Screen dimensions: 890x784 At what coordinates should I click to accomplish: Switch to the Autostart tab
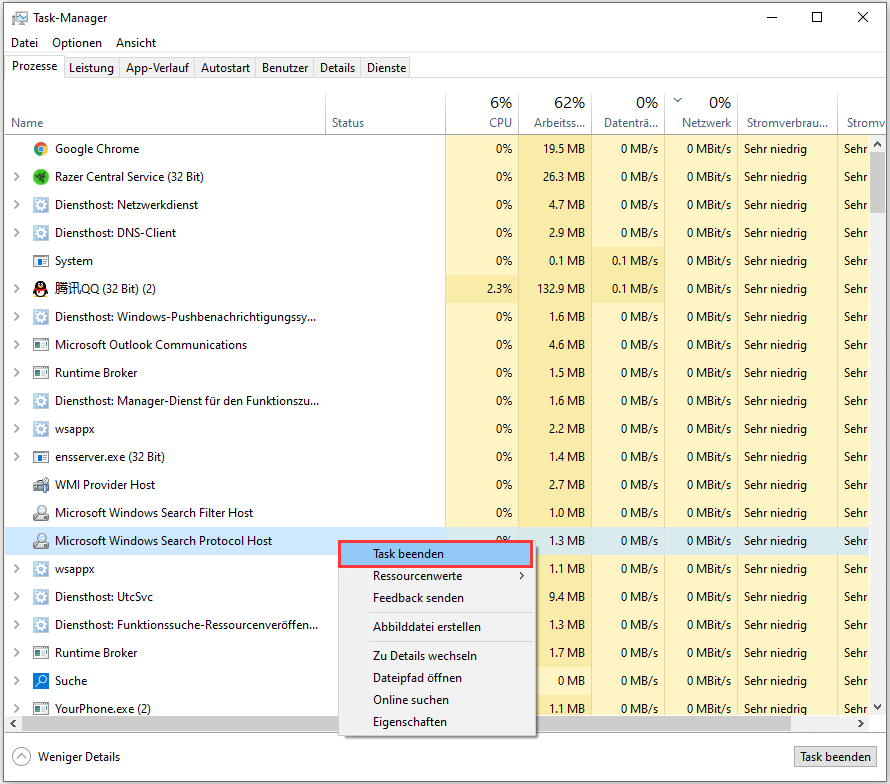pos(225,68)
